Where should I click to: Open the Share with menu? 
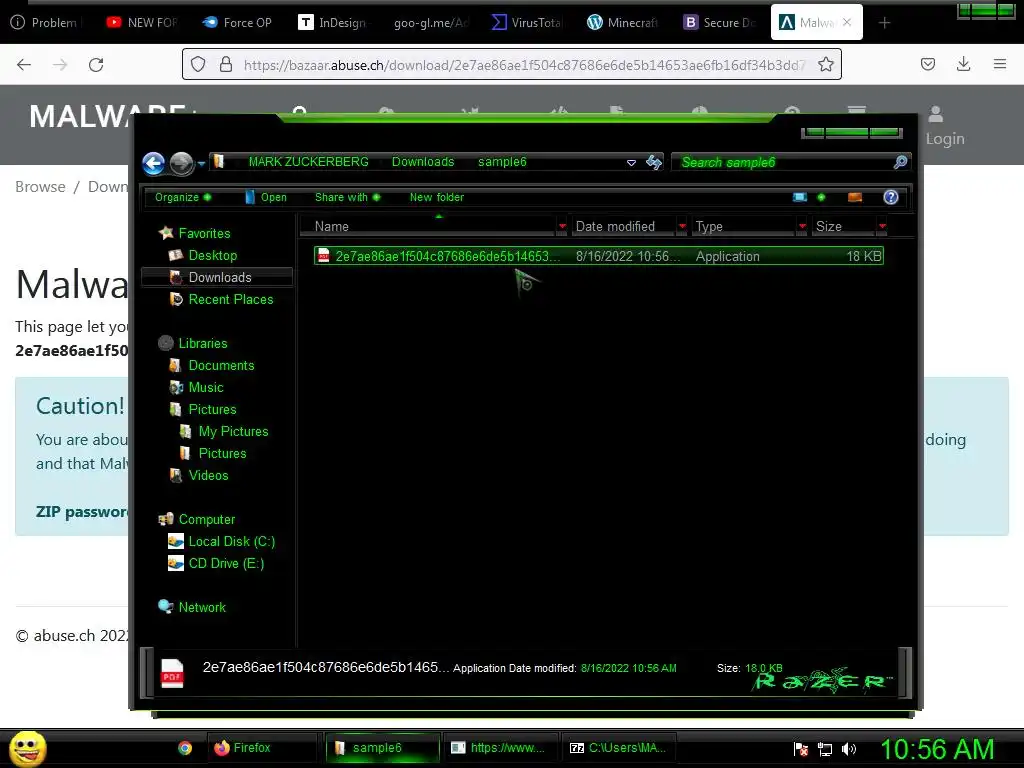(347, 197)
